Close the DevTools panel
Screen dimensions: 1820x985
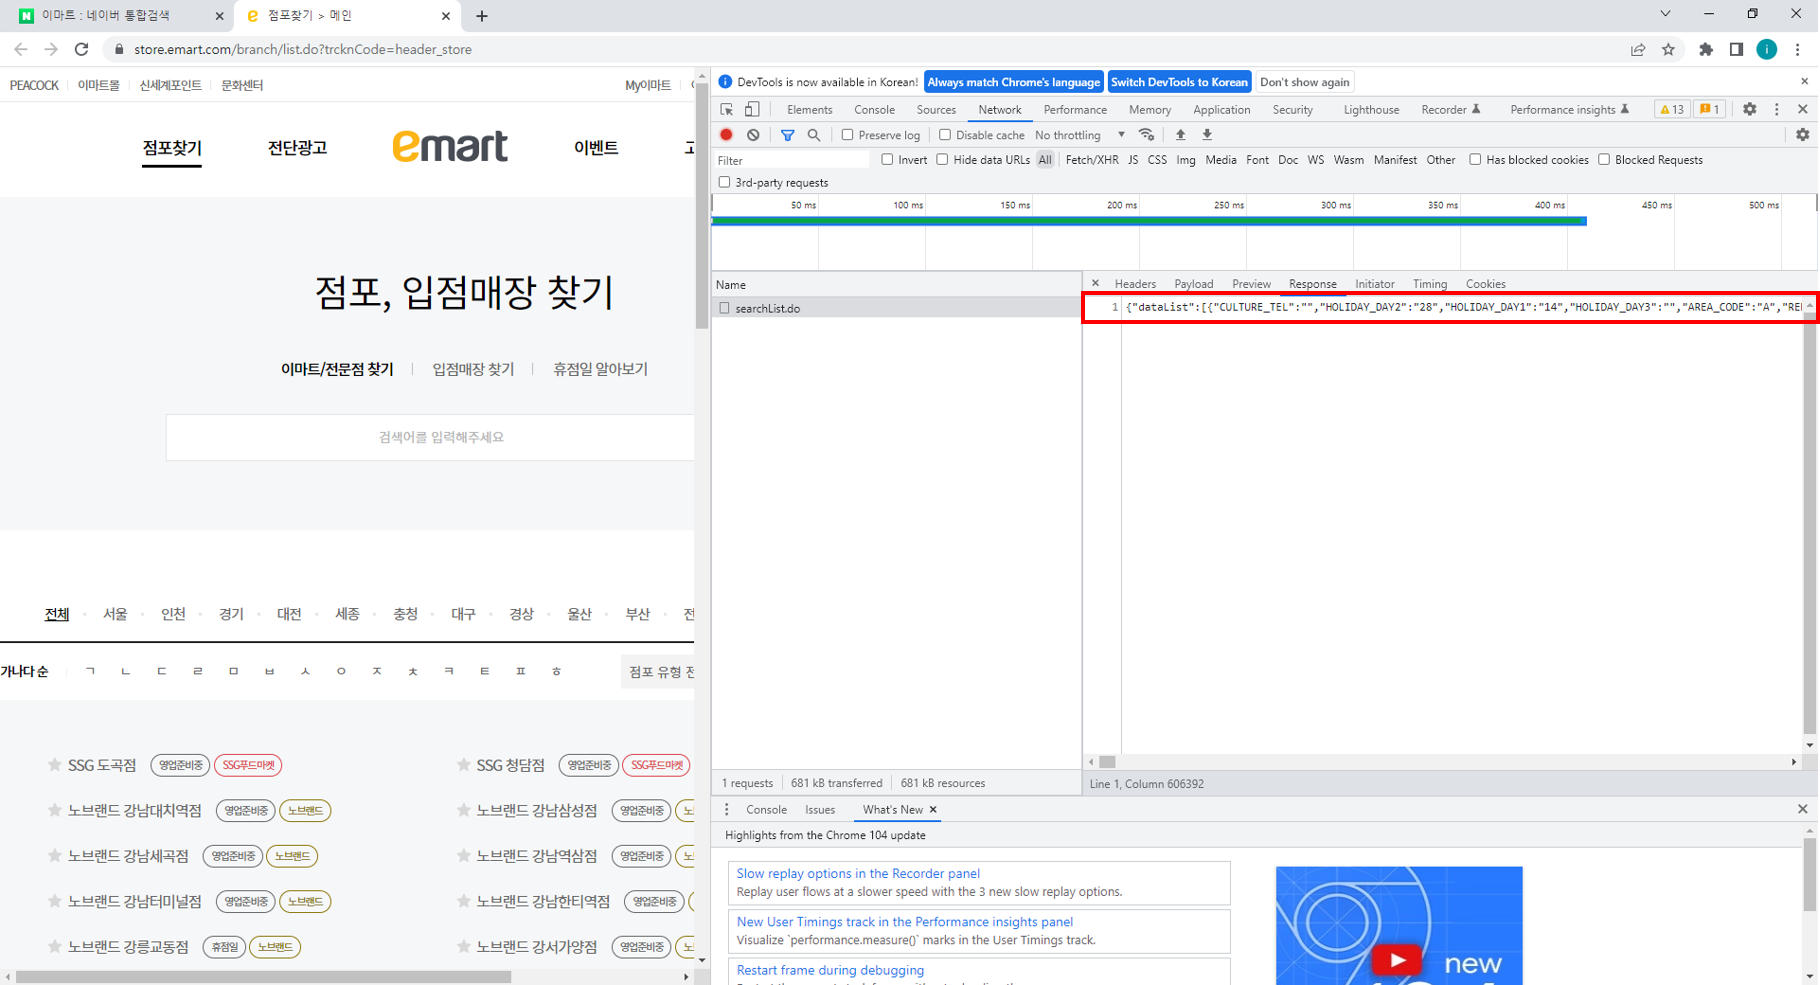tap(1802, 109)
